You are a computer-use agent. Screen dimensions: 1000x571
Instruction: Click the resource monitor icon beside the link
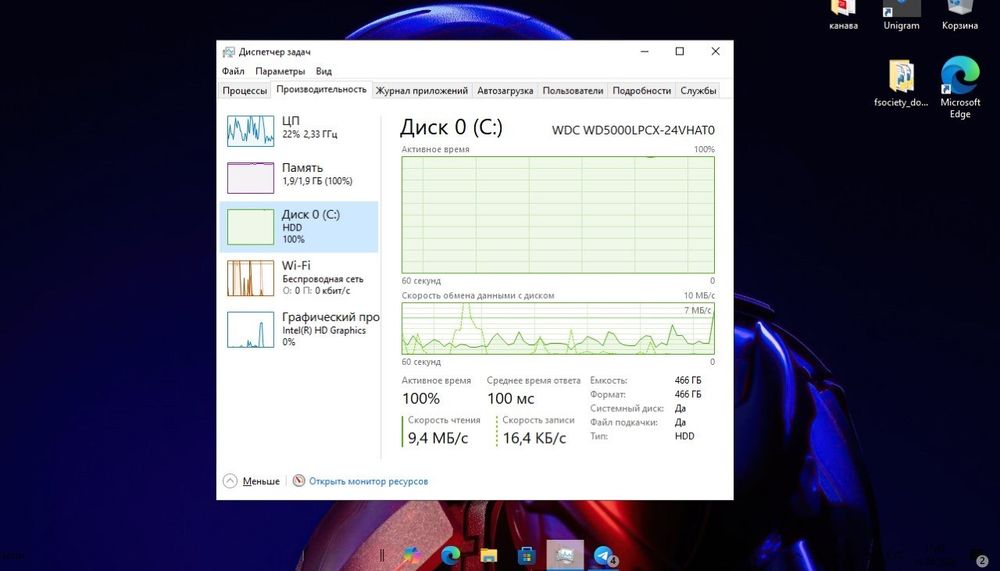coord(298,481)
